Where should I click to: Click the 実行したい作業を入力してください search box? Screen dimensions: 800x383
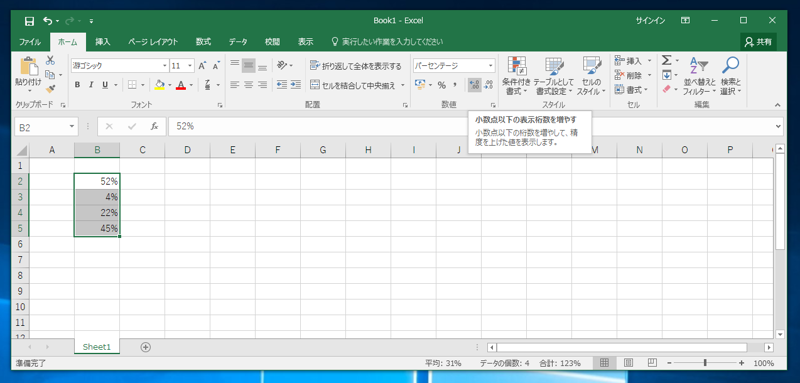[x=387, y=42]
